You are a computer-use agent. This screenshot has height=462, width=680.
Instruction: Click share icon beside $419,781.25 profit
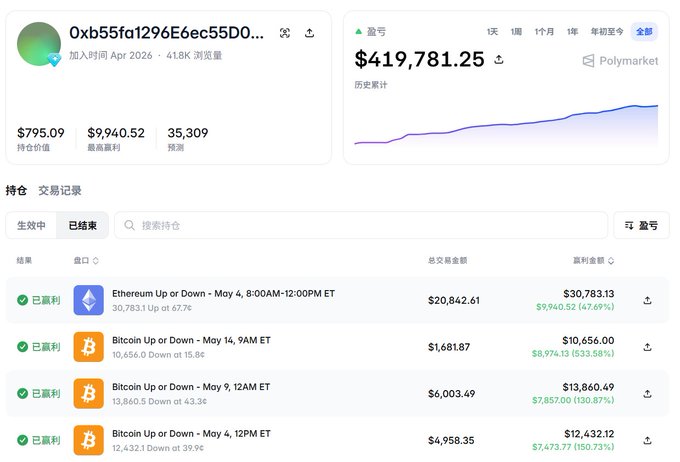[499, 59]
